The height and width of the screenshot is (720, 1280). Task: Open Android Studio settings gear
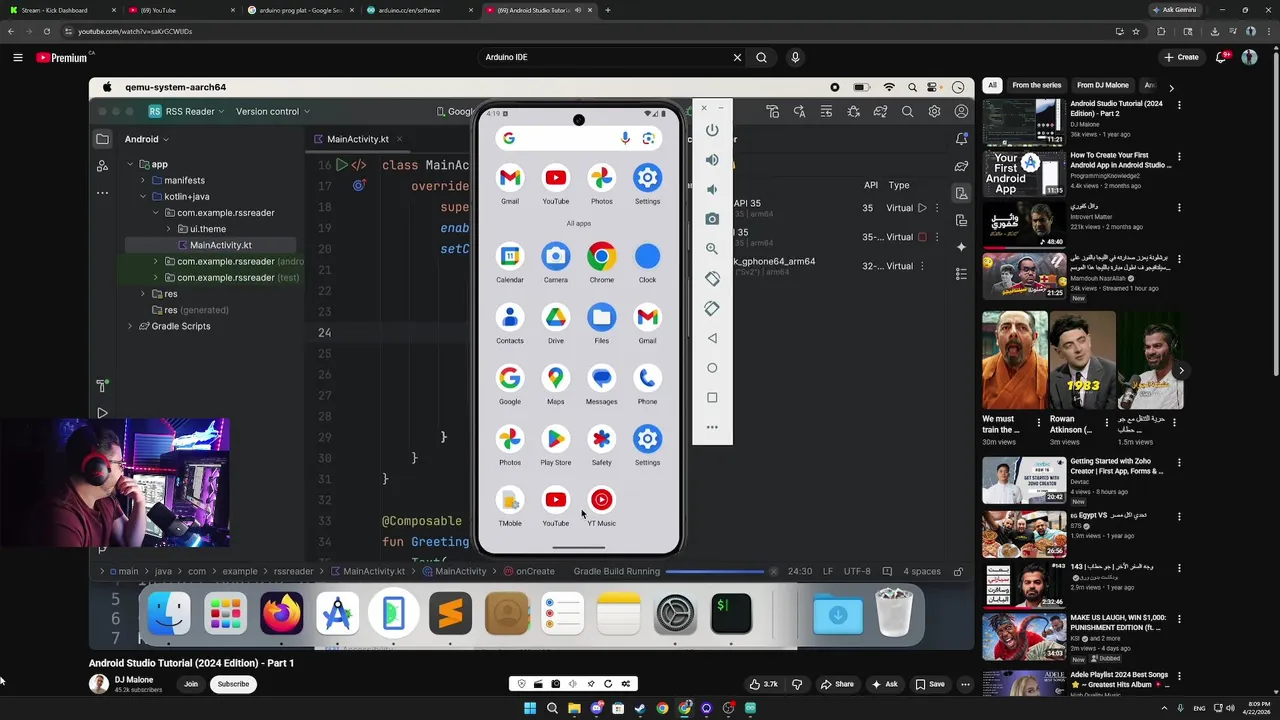click(934, 112)
